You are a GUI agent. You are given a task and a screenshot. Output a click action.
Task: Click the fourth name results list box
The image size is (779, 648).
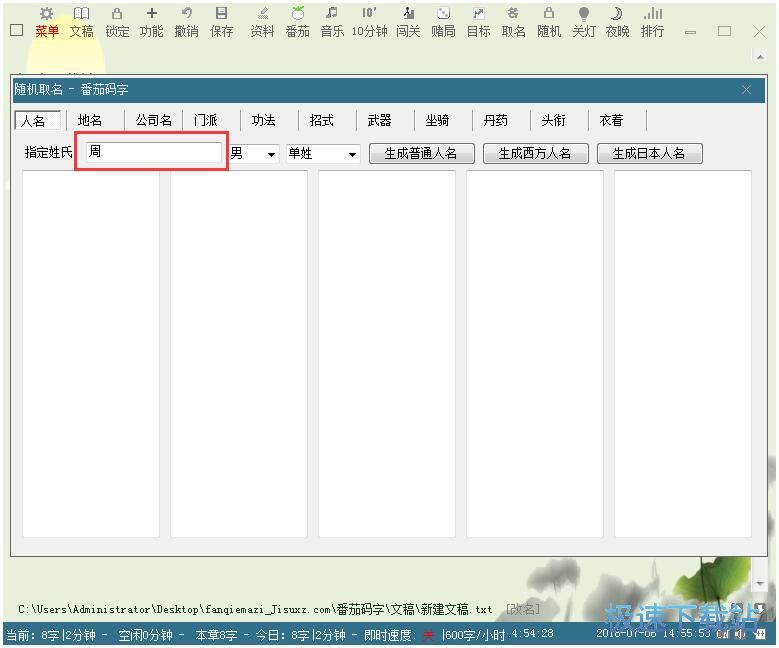point(535,354)
